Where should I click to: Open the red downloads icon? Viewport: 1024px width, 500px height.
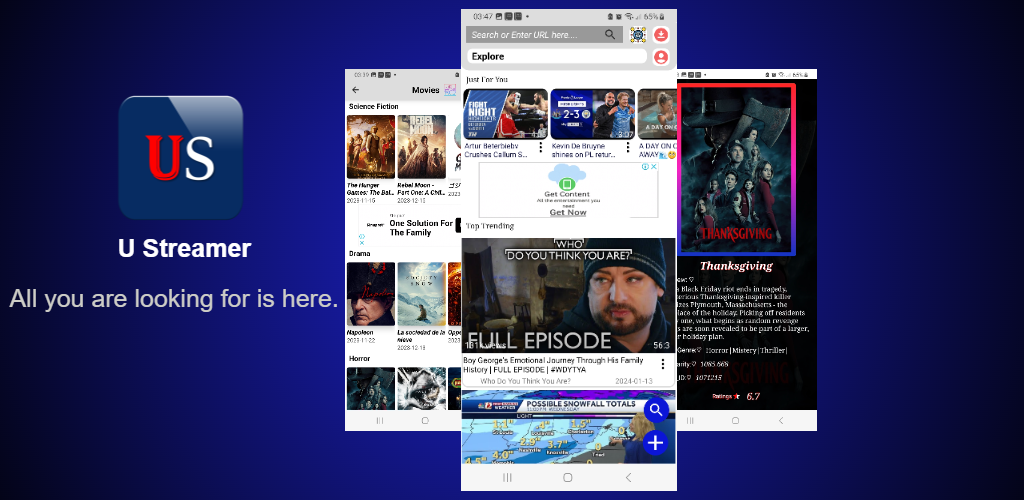click(661, 35)
